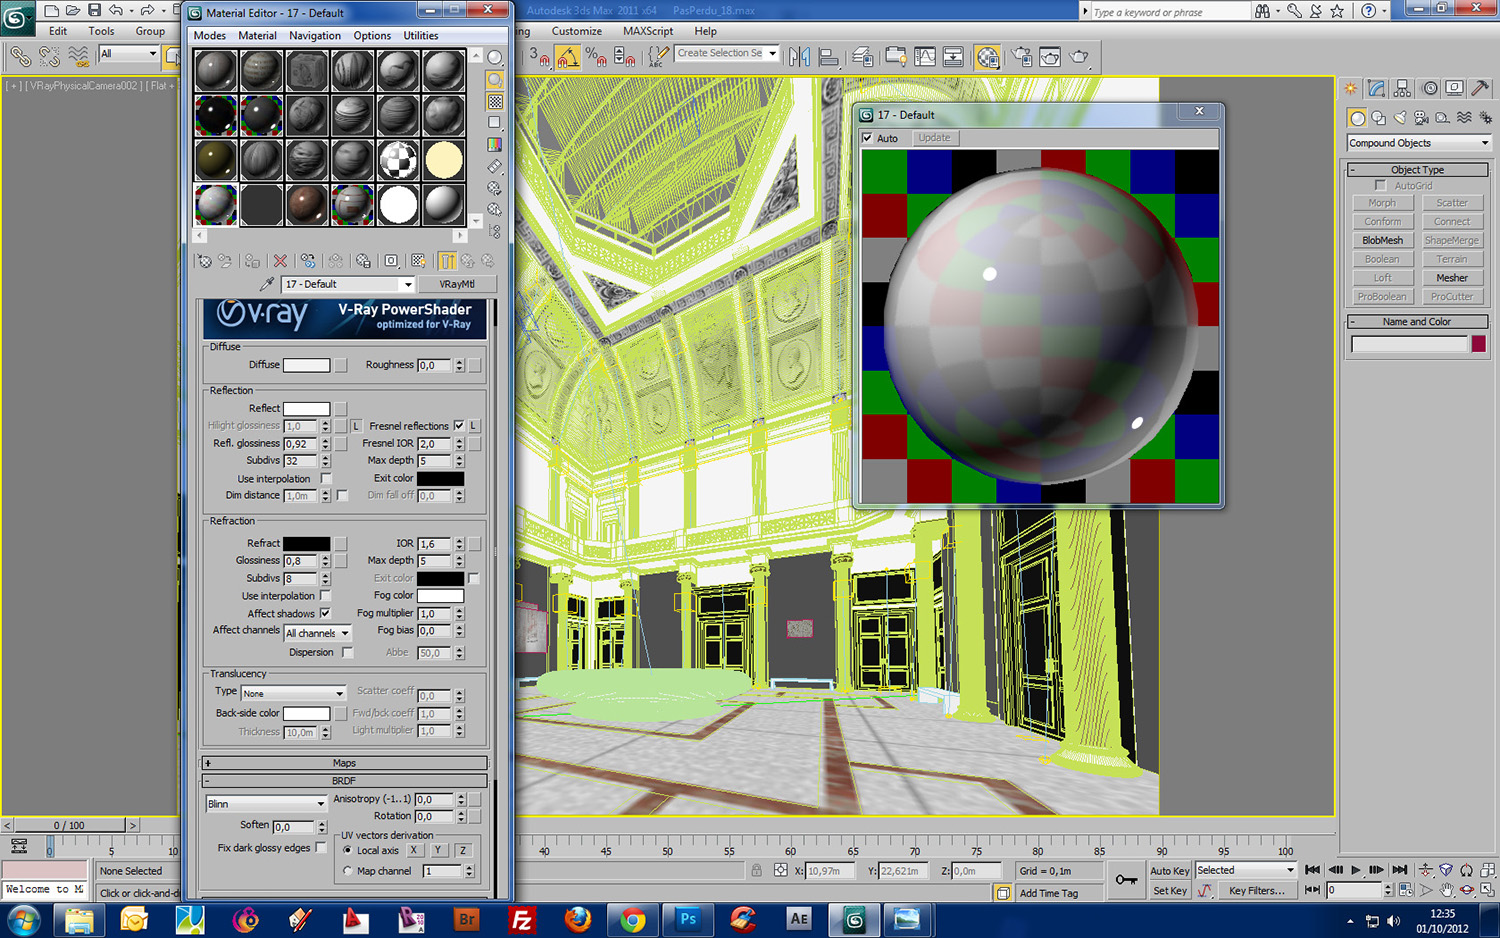The height and width of the screenshot is (938, 1500).
Task: Pick material from object with eyedropper
Action: pos(267,284)
